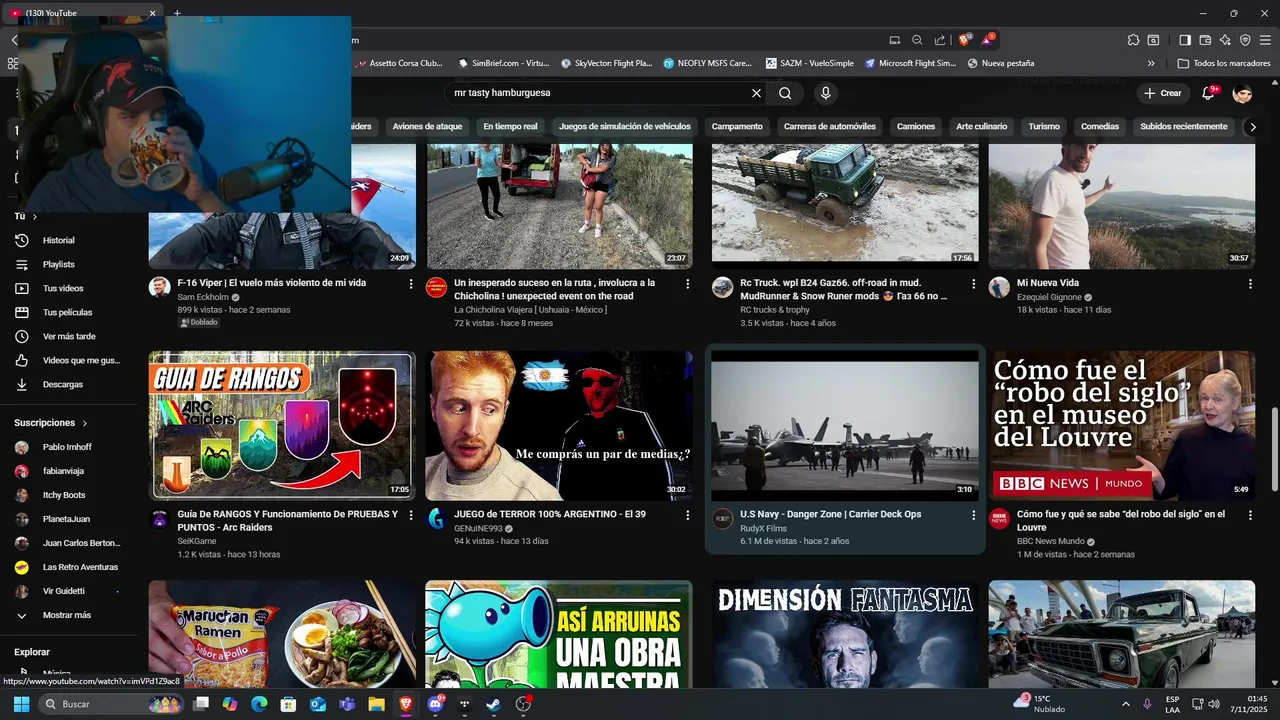Open the SkyVector Flight Plan bookmark
This screenshot has width=1280, height=720.
606,63
